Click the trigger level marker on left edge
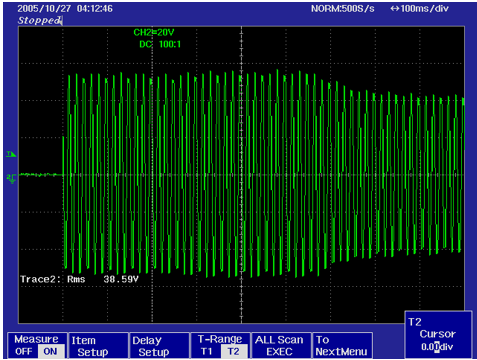The width and height of the screenshot is (477, 360). click(11, 154)
